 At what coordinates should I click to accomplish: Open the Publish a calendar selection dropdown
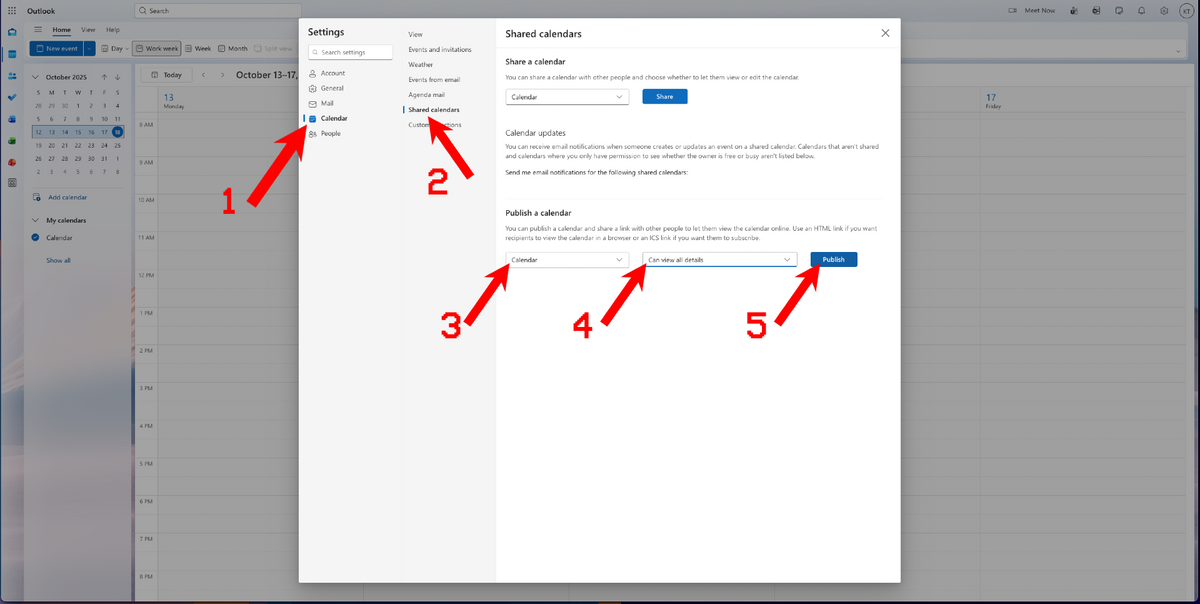click(x=567, y=260)
